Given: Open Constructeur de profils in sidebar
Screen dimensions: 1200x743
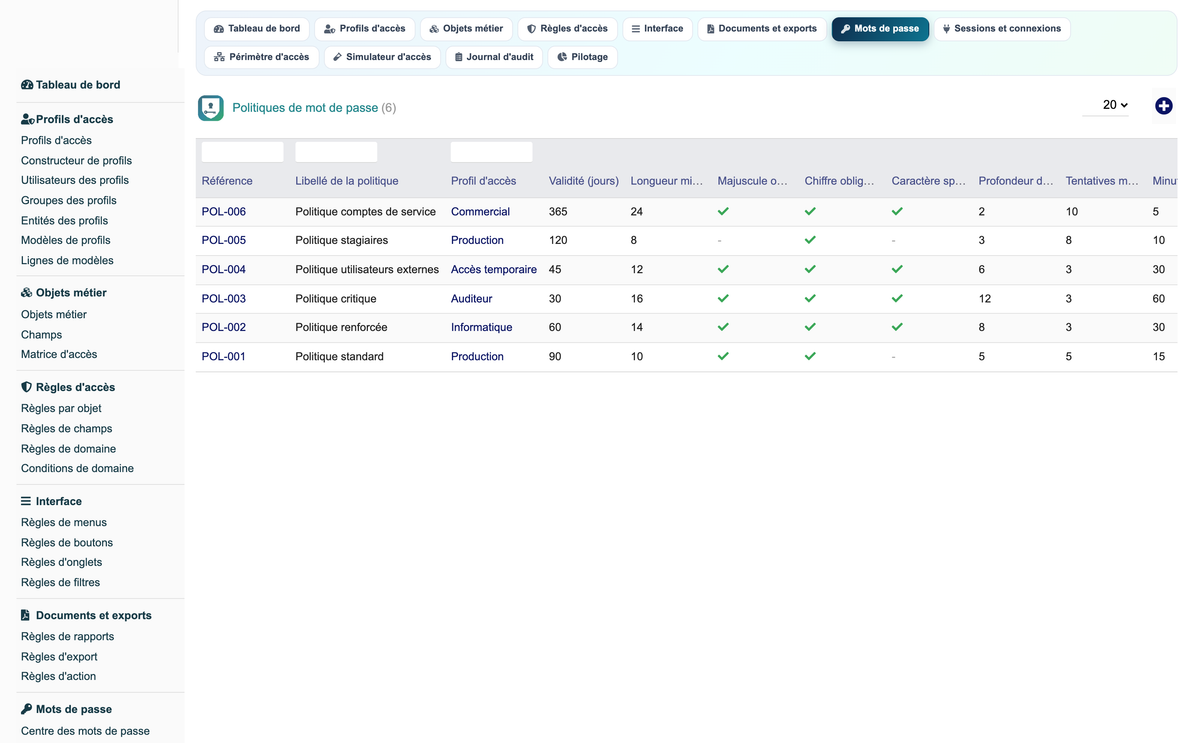Looking at the screenshot, I should (76, 161).
